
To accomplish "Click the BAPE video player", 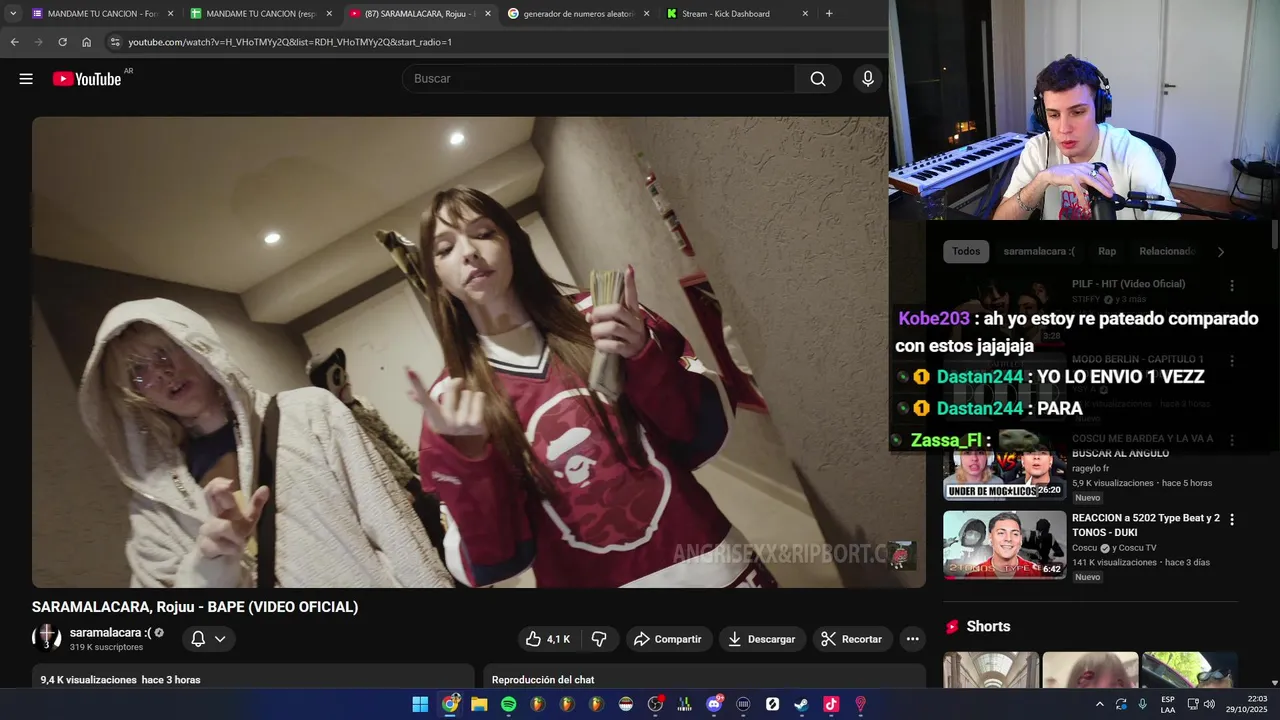I will pyautogui.click(x=479, y=352).
